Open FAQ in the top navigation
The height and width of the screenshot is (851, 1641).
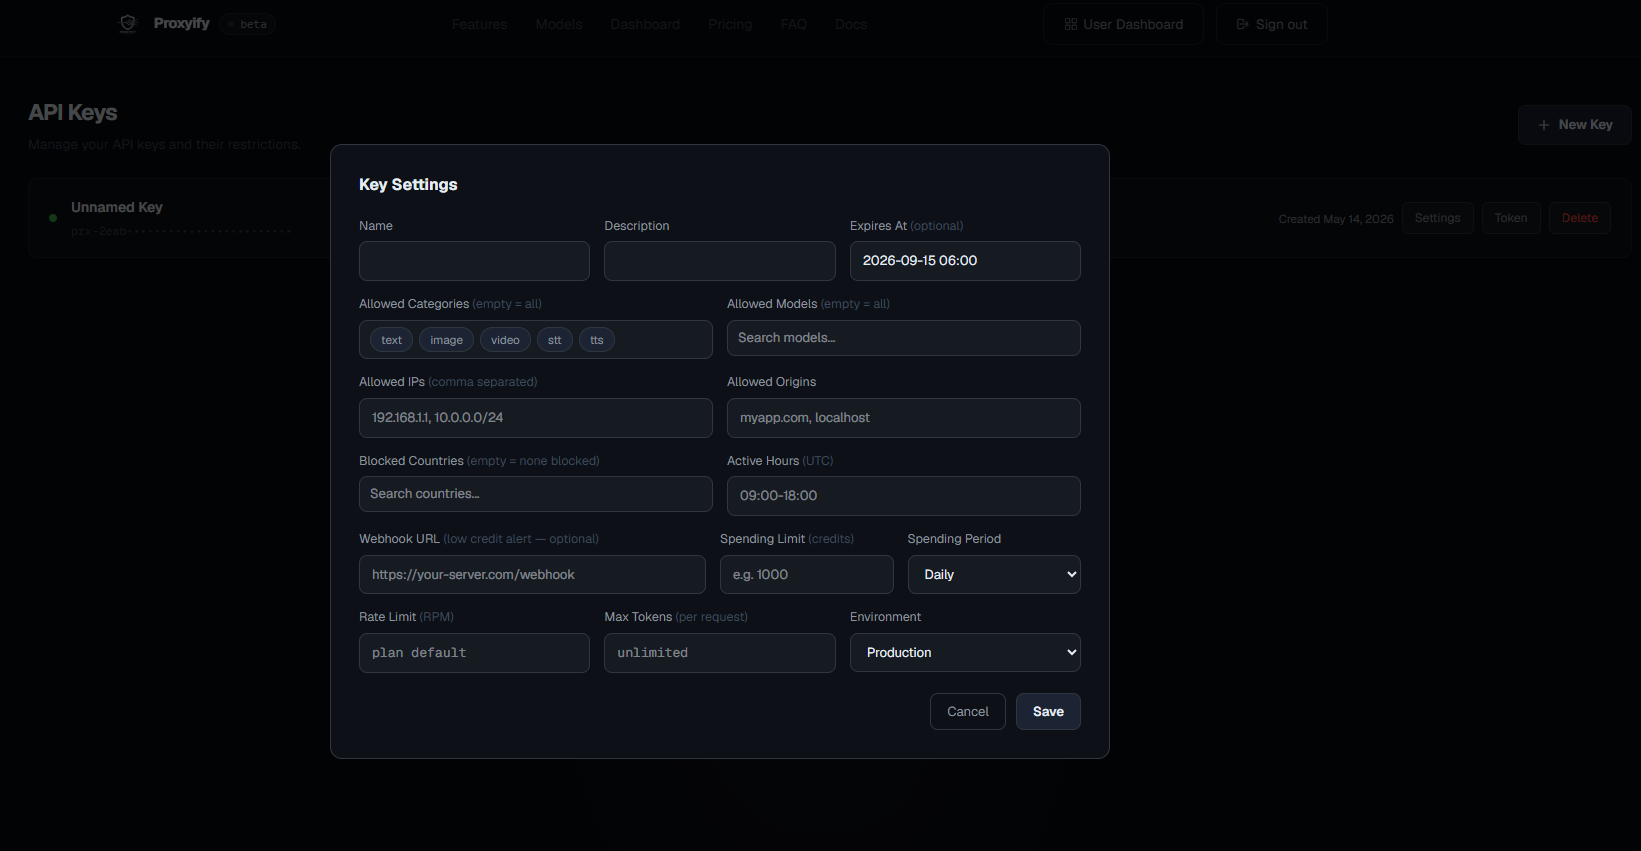coord(794,24)
